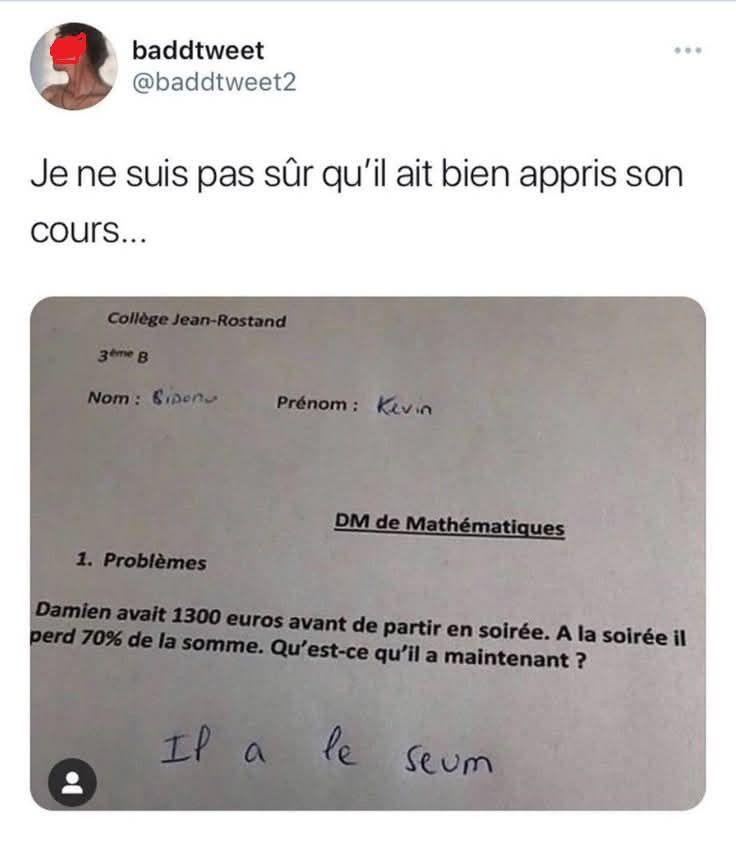This screenshot has width=736, height=846.
Task: Open the baddtweet profile avatar
Action: [74, 66]
